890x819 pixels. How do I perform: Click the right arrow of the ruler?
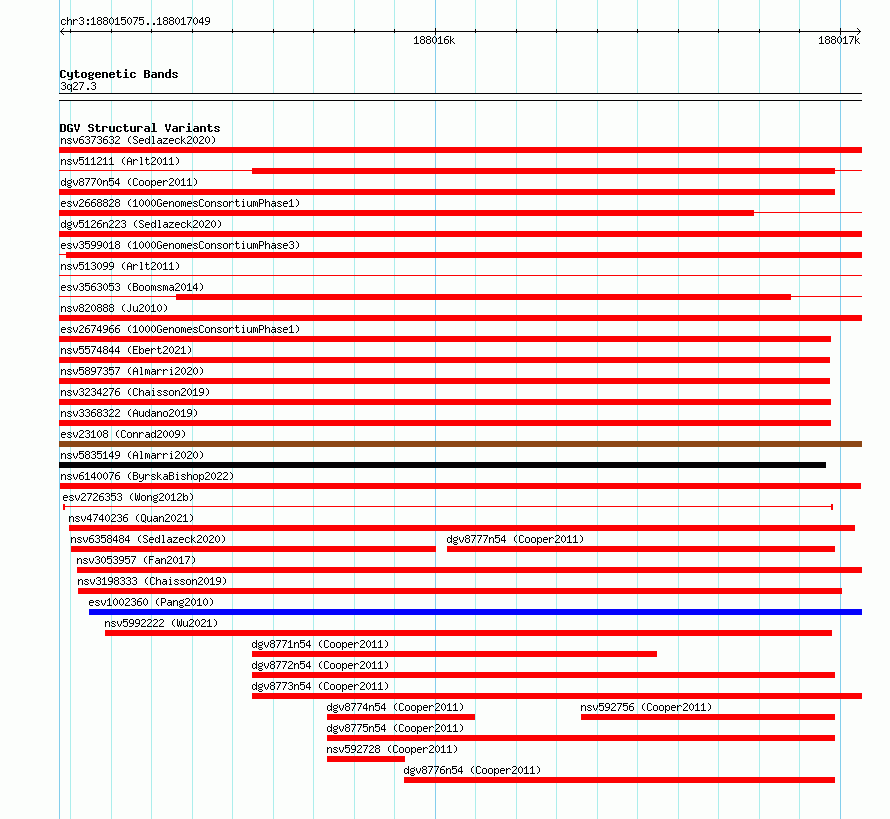pos(858,31)
